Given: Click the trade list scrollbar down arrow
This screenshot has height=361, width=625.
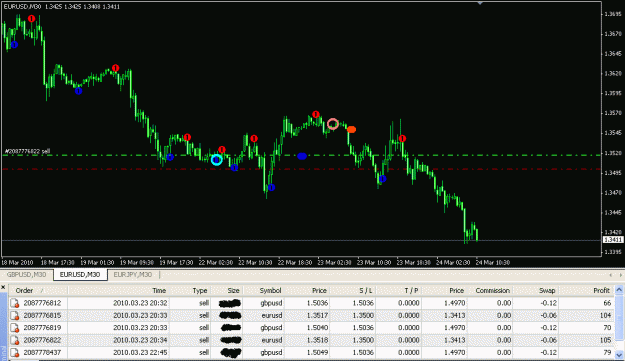Looking at the screenshot, I should 619,354.
